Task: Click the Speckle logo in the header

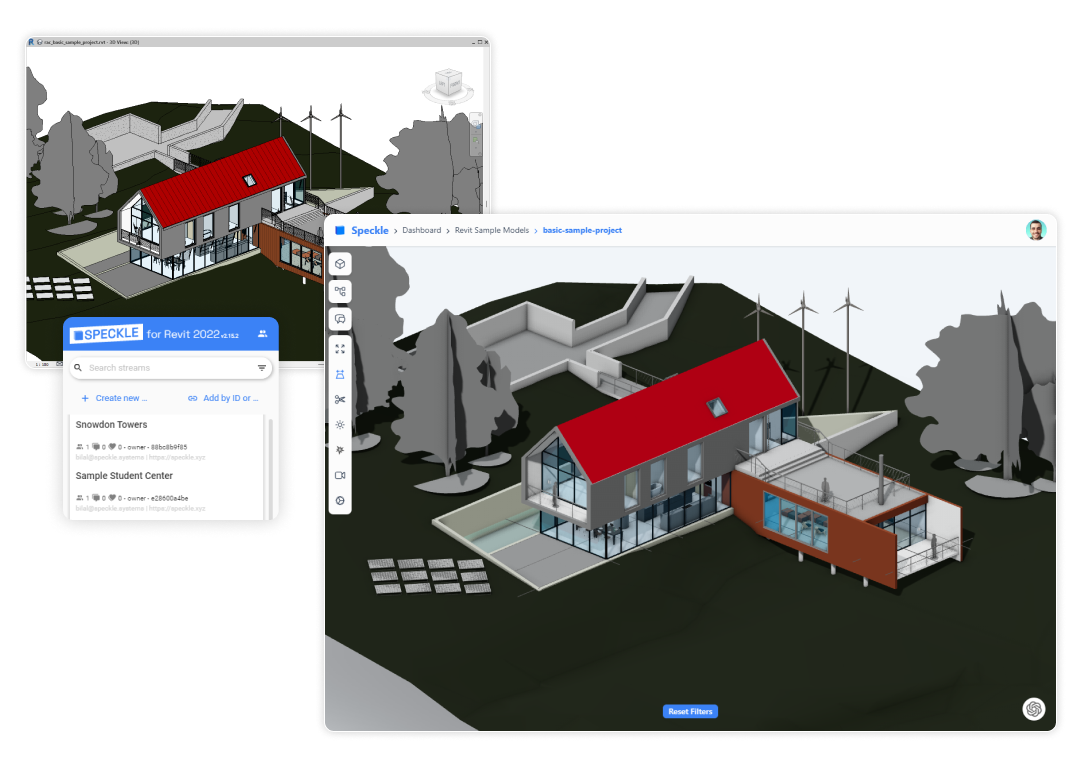Action: click(363, 230)
